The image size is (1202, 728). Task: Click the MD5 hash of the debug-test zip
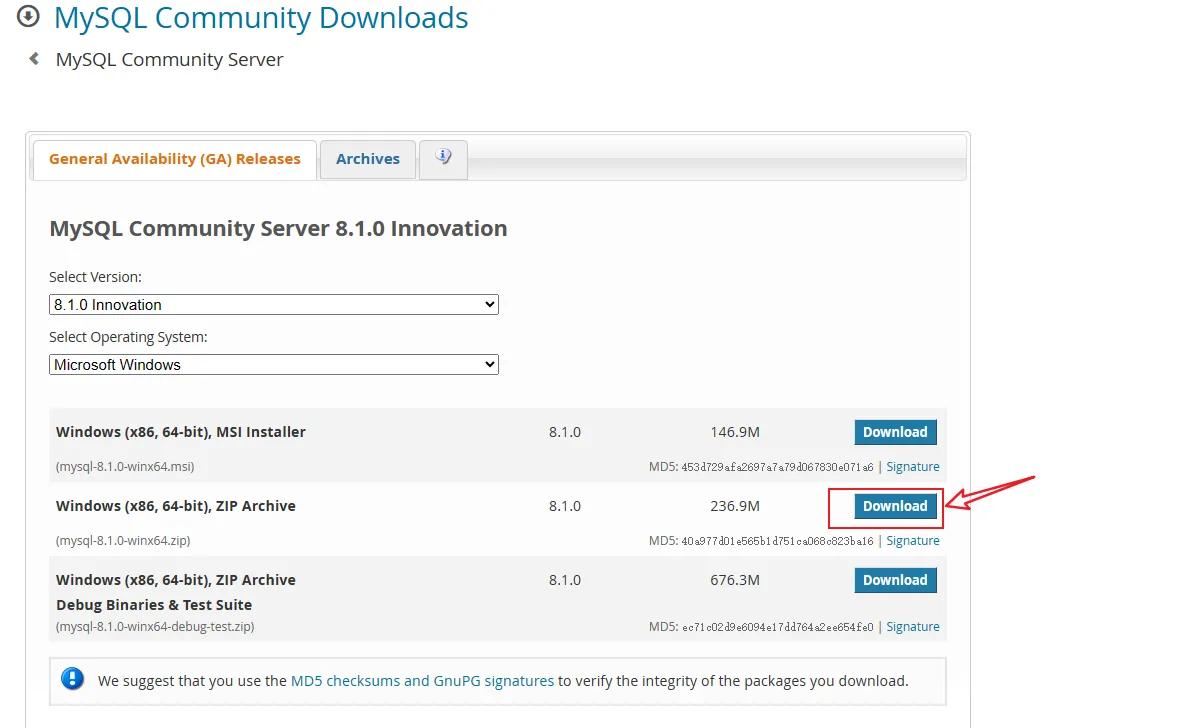[x=778, y=627]
